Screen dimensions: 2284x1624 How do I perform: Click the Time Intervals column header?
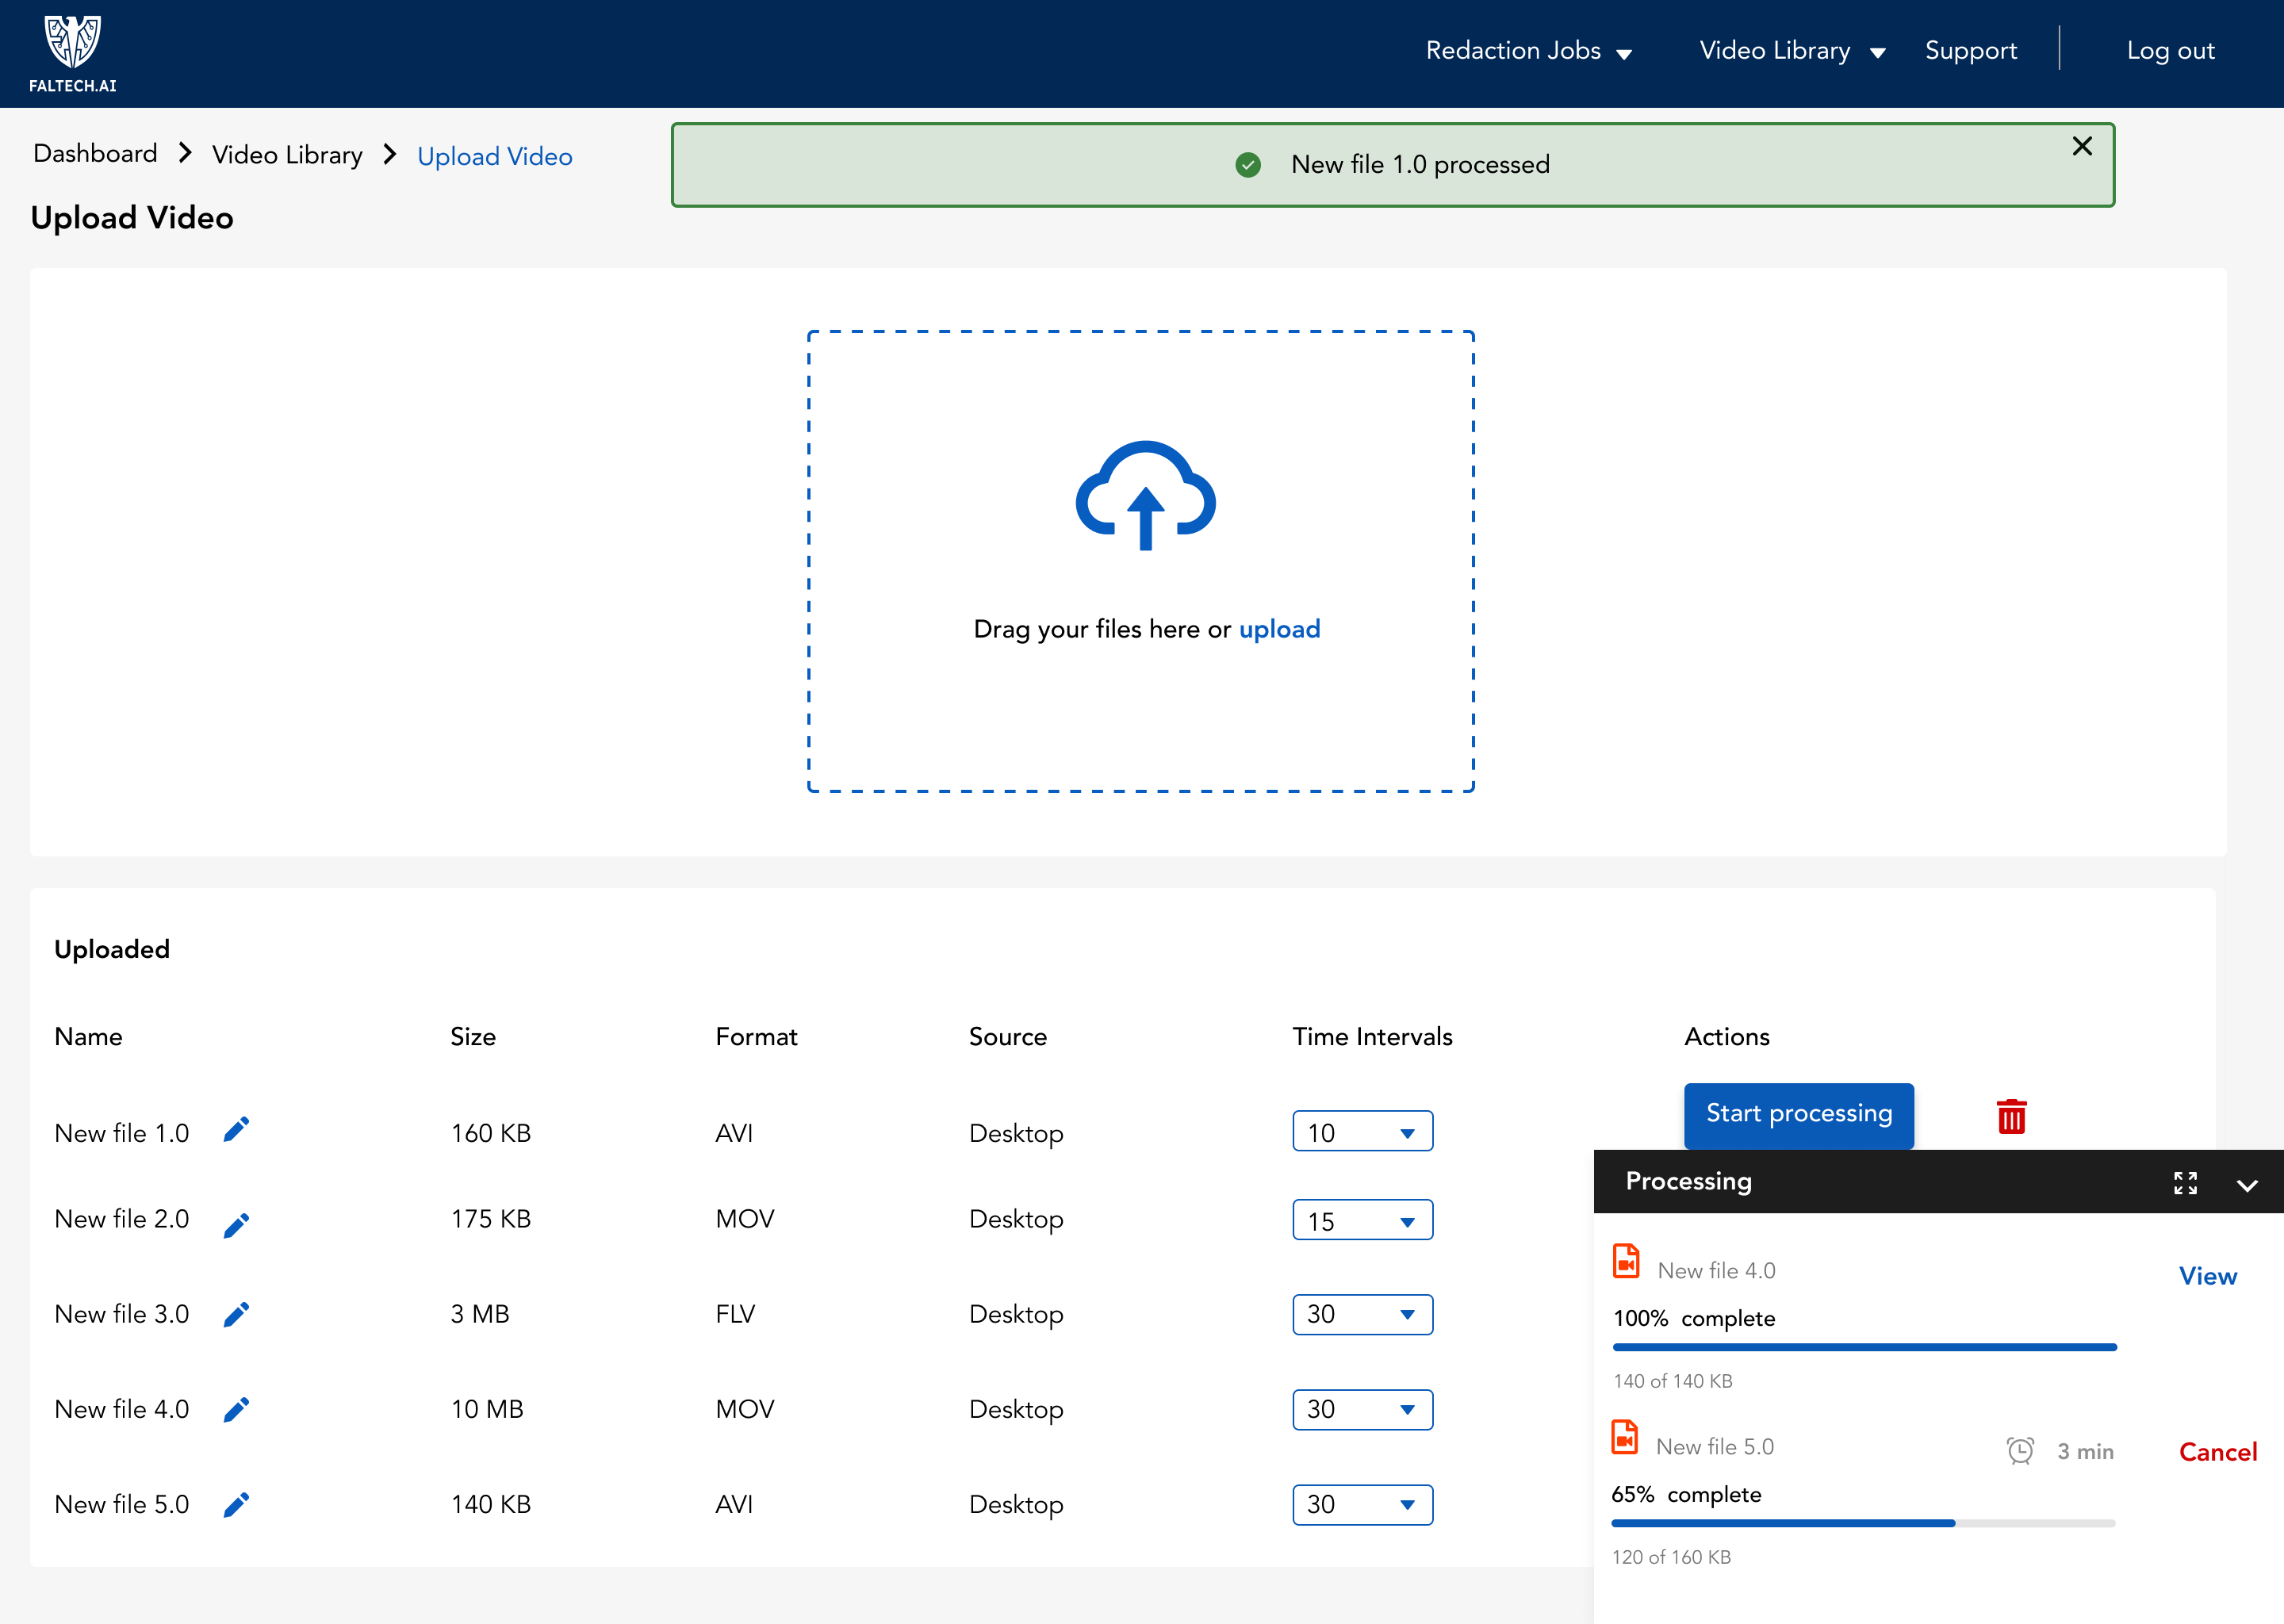coord(1372,1037)
